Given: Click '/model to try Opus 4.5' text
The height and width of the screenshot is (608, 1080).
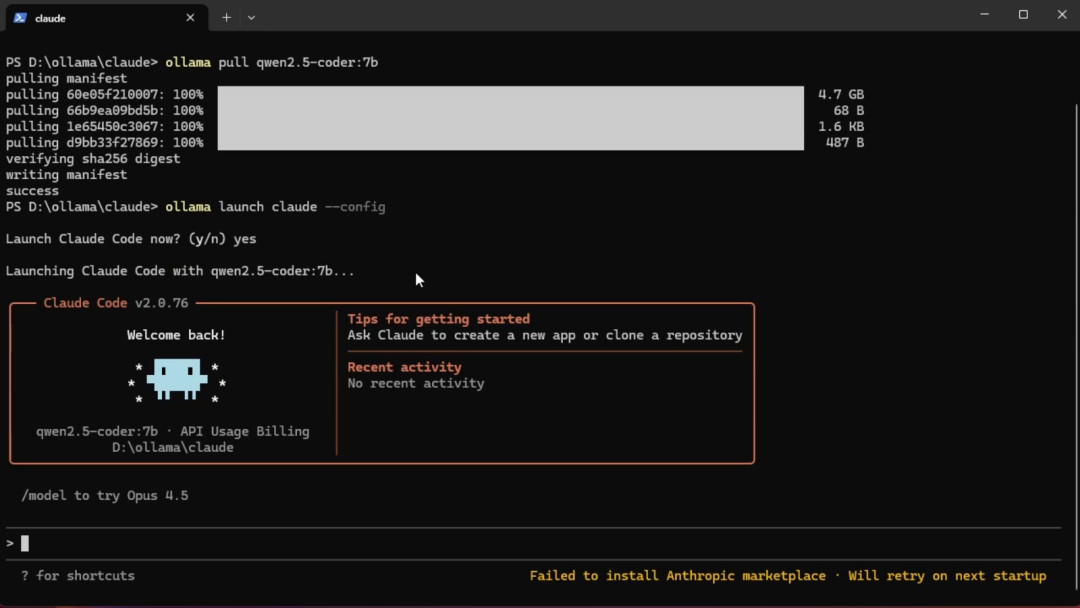Looking at the screenshot, I should pos(105,496).
